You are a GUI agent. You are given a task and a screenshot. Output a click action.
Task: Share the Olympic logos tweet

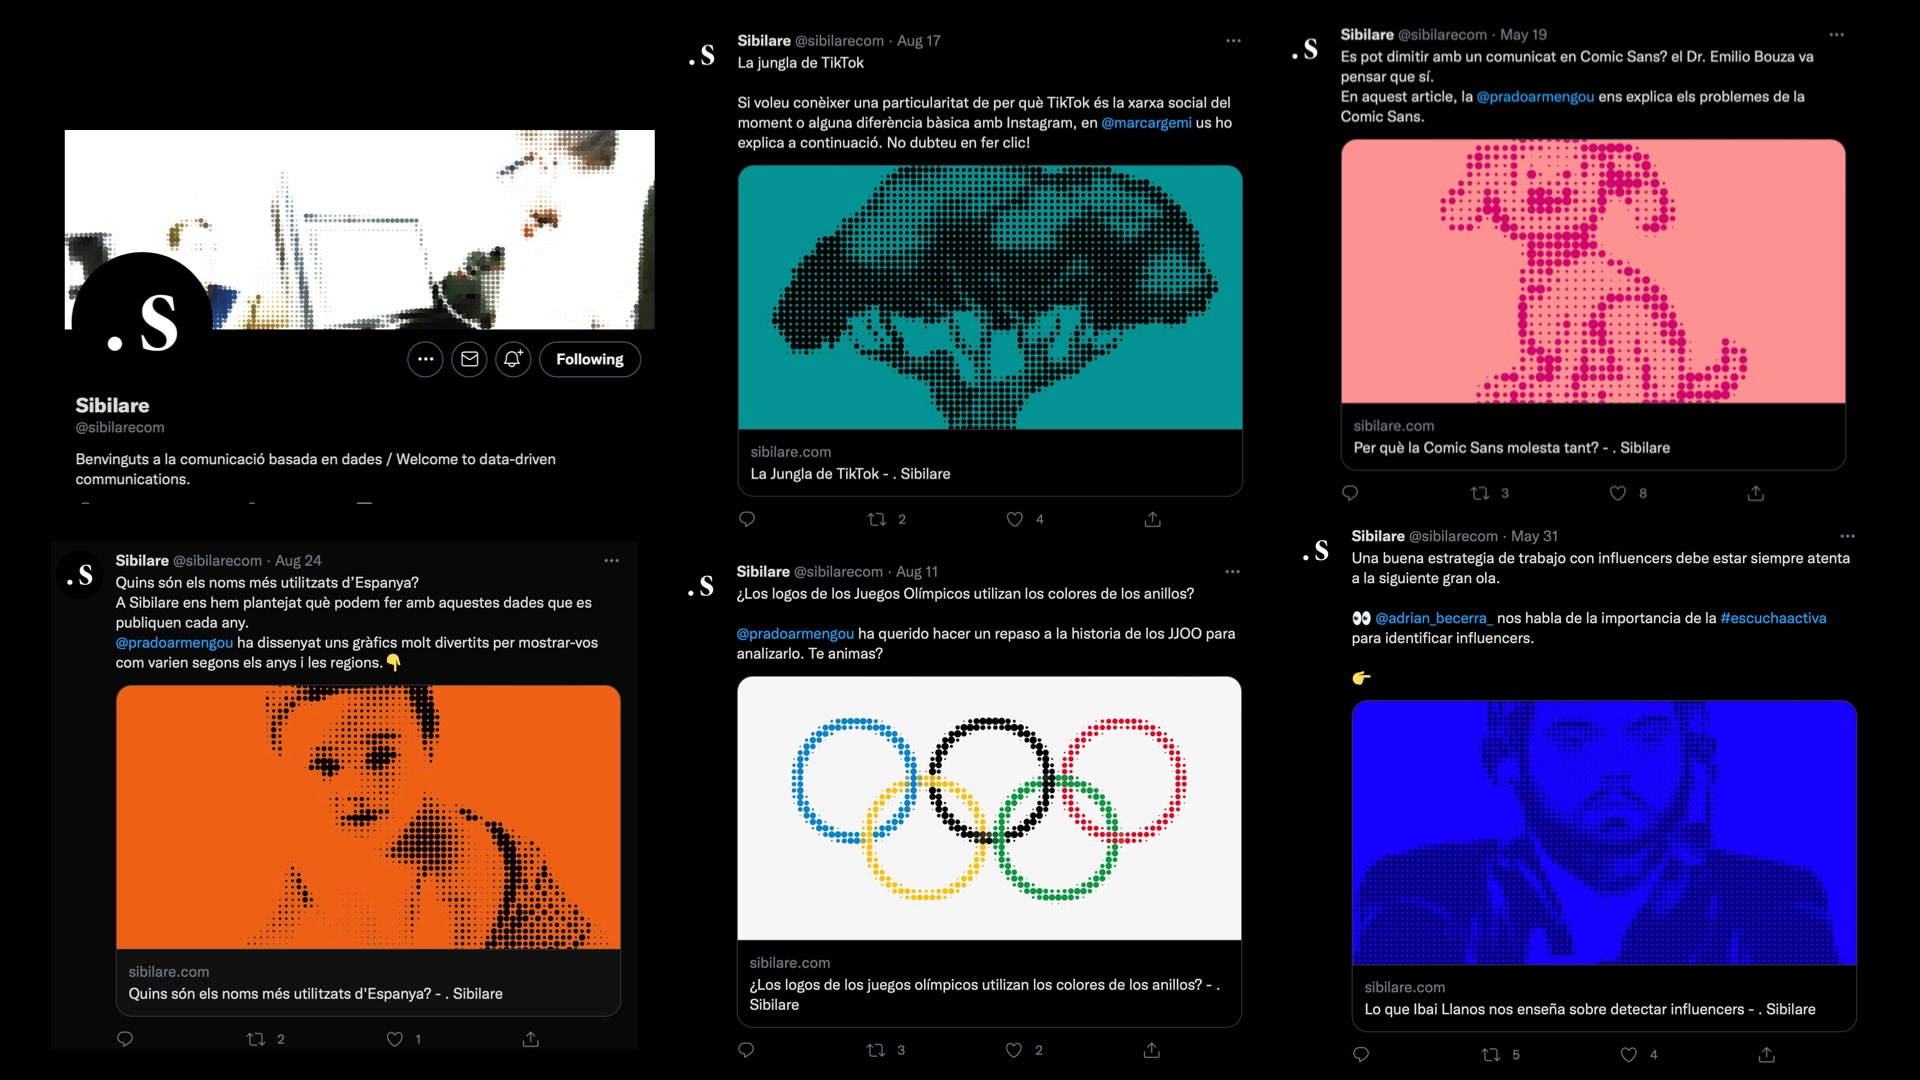point(1152,1050)
